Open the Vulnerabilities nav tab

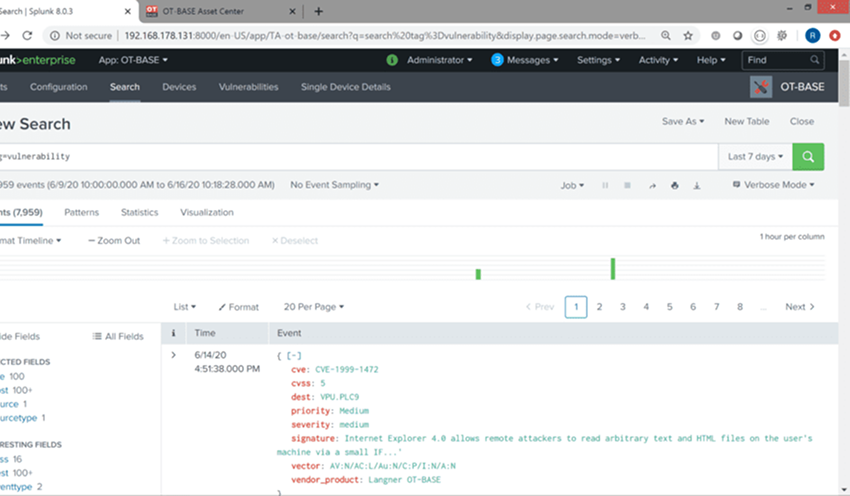(x=248, y=87)
